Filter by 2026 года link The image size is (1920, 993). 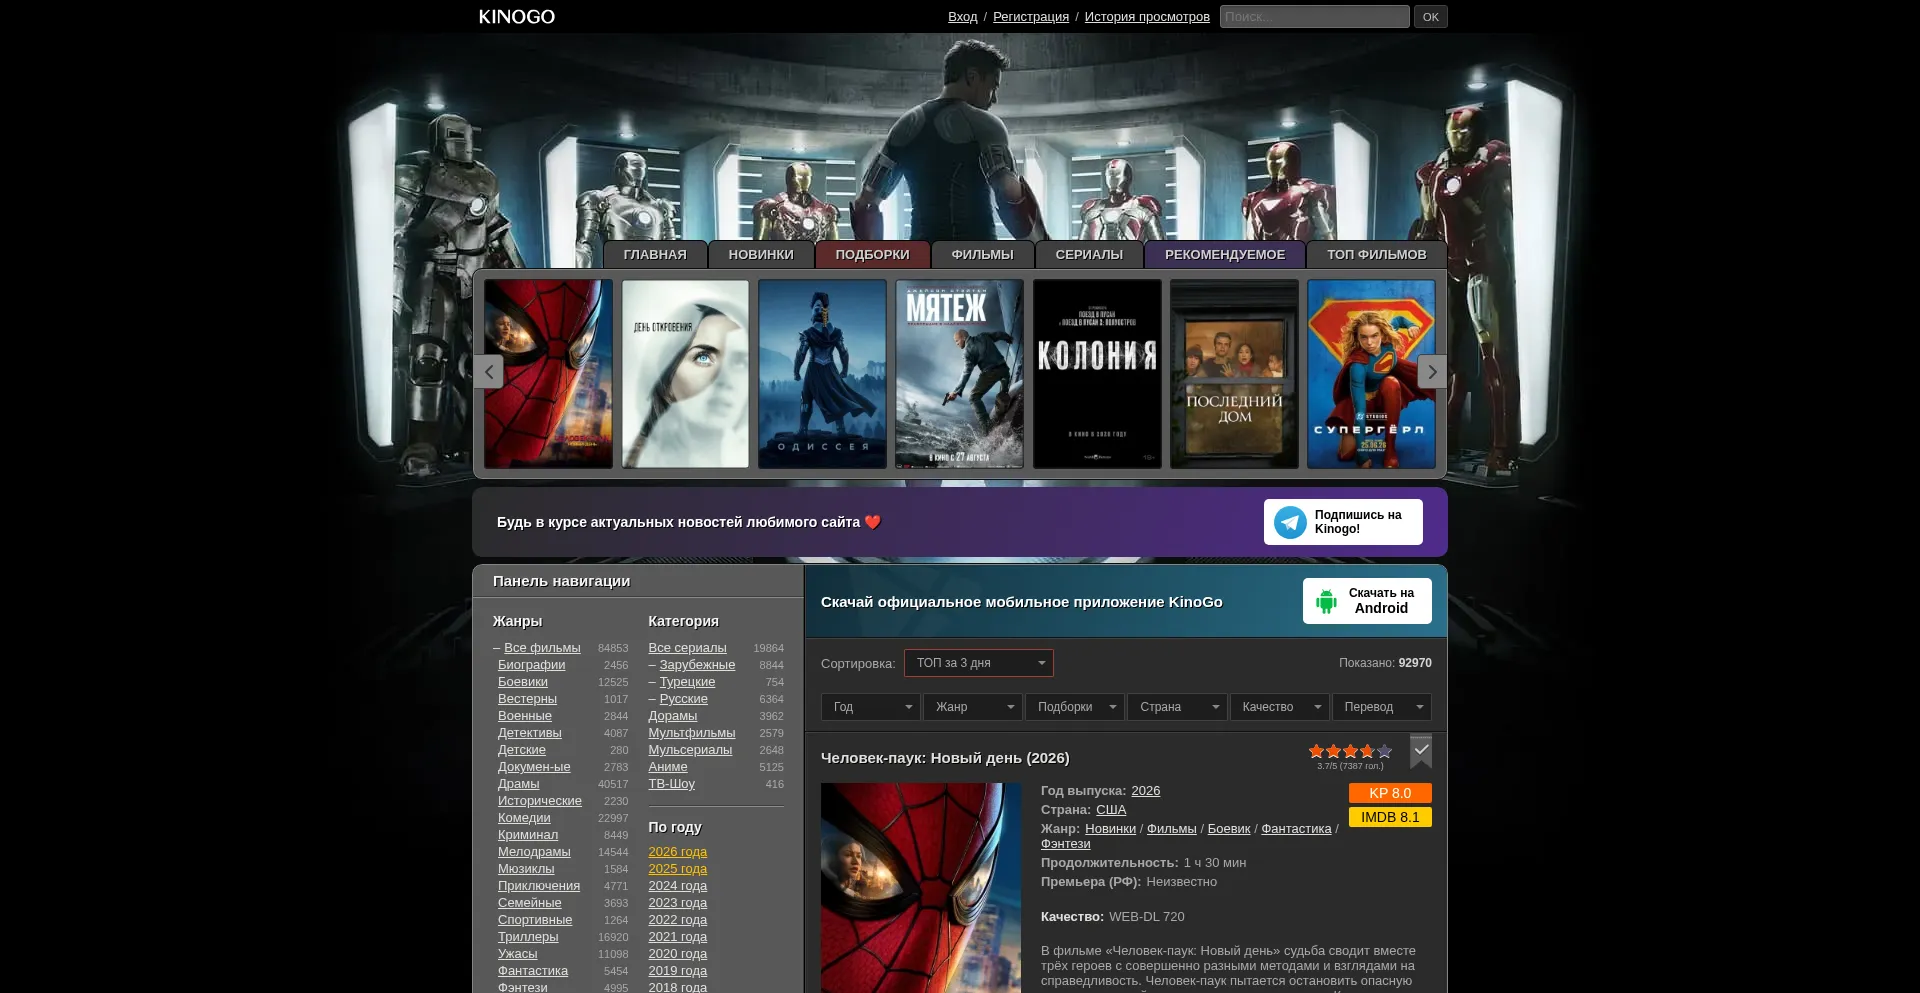point(677,852)
